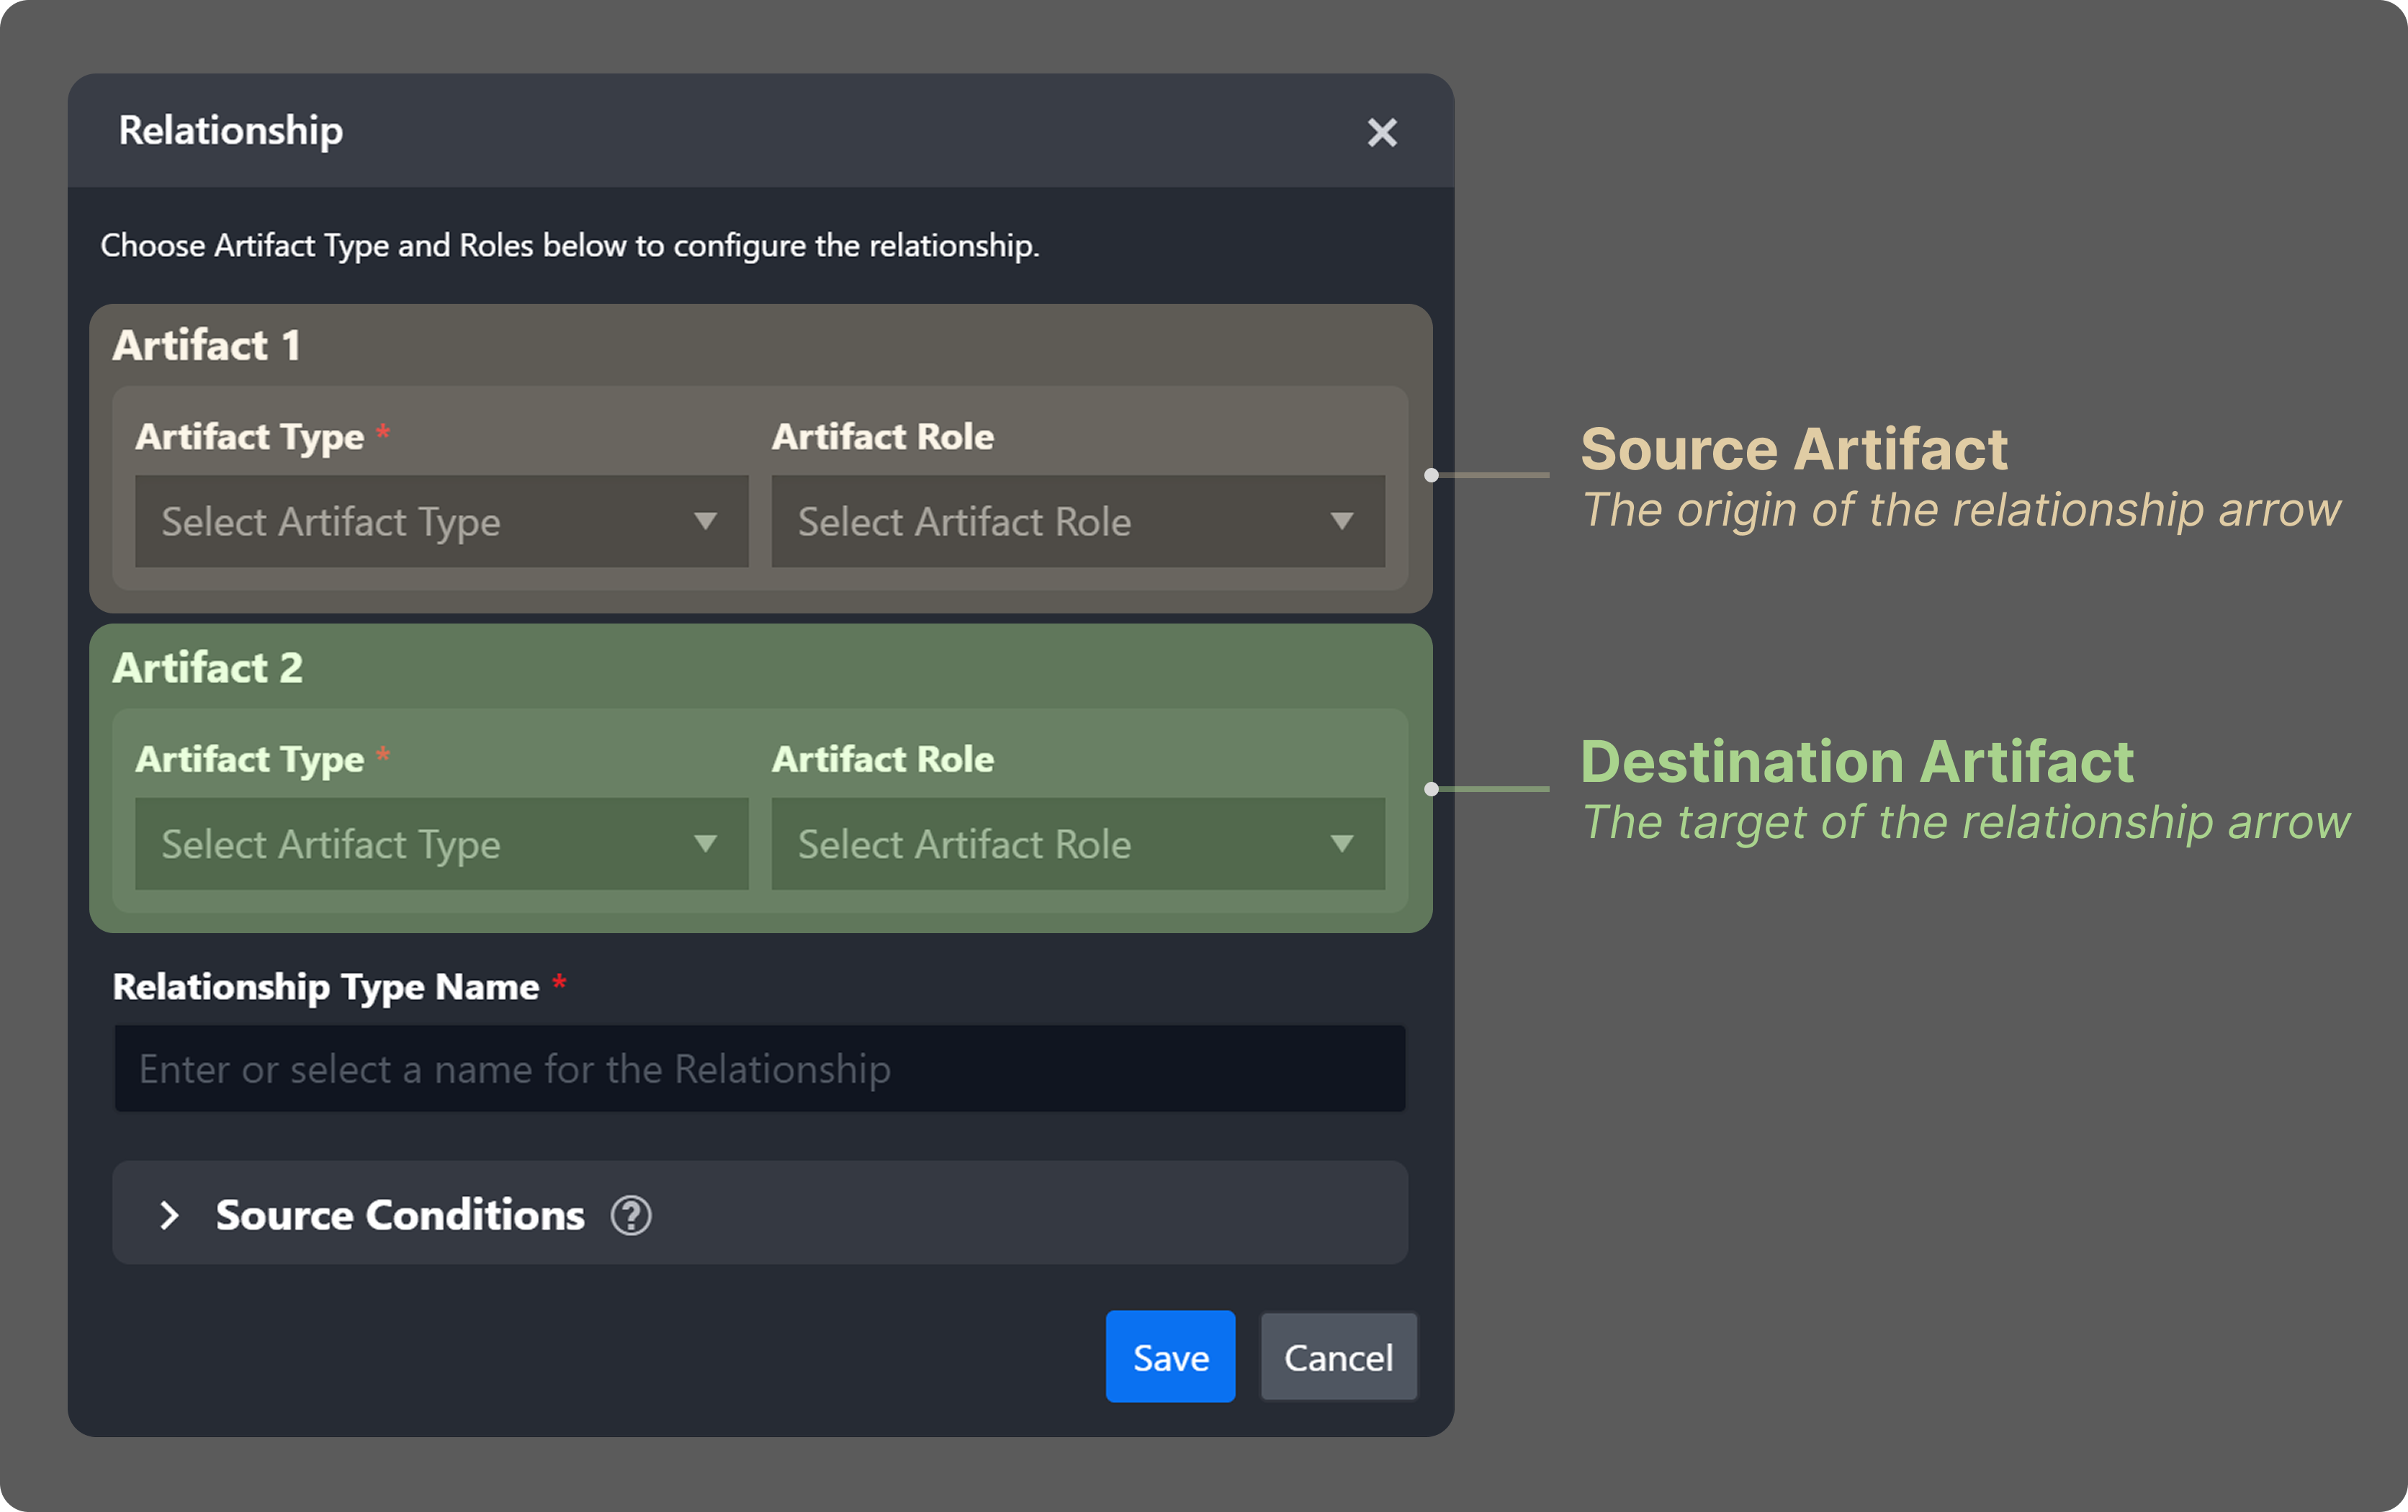The image size is (2408, 1512).
Task: Click the Source Conditions help question mark
Action: (631, 1216)
